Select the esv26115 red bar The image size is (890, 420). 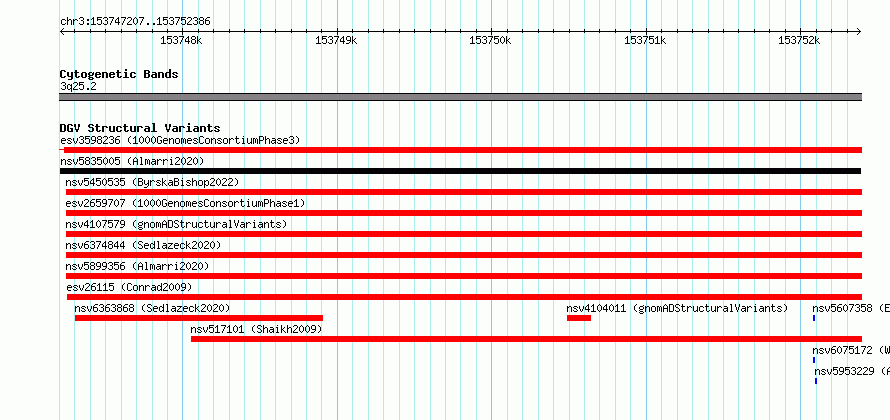(464, 297)
